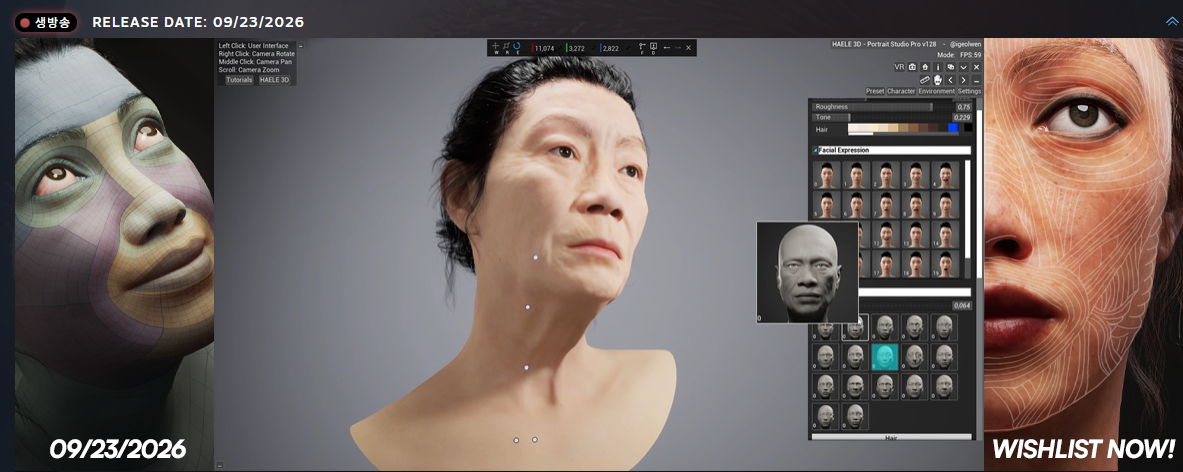Click the red X coordinate value 11,074
This screenshot has height=472, width=1183.
click(544, 48)
